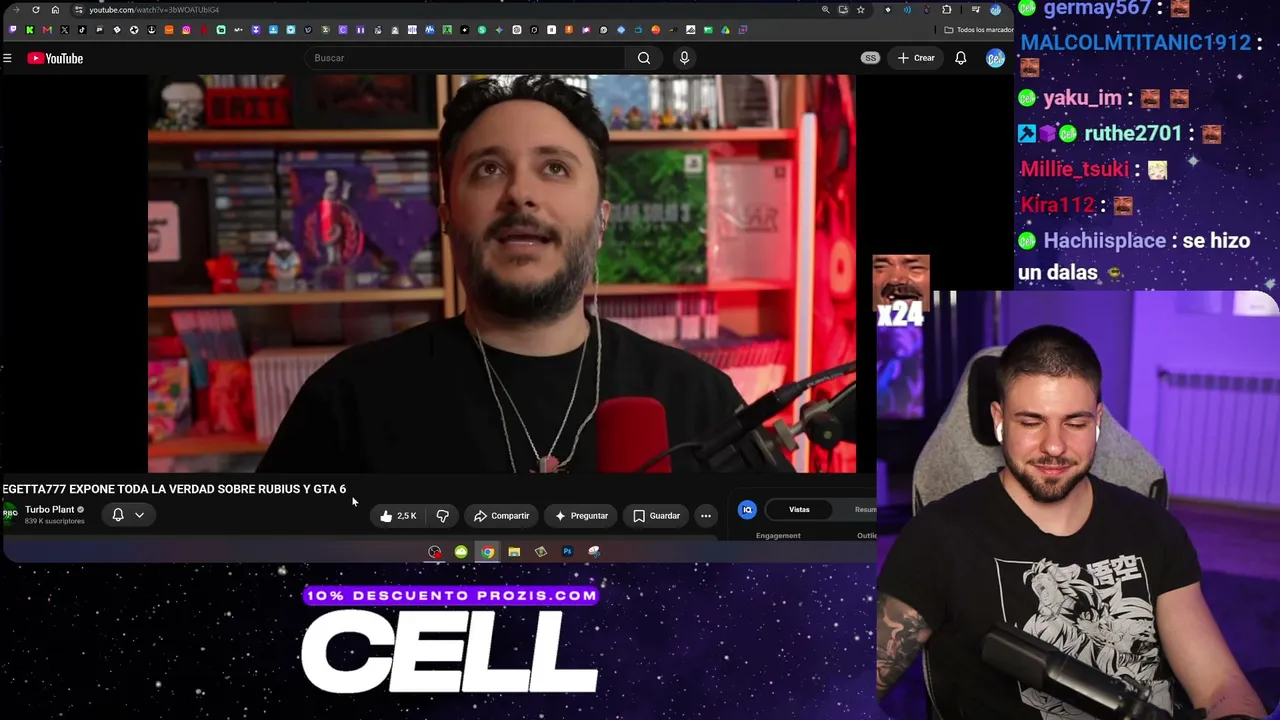The height and width of the screenshot is (720, 1280).
Task: Click the Buscar search field
Action: (465, 58)
